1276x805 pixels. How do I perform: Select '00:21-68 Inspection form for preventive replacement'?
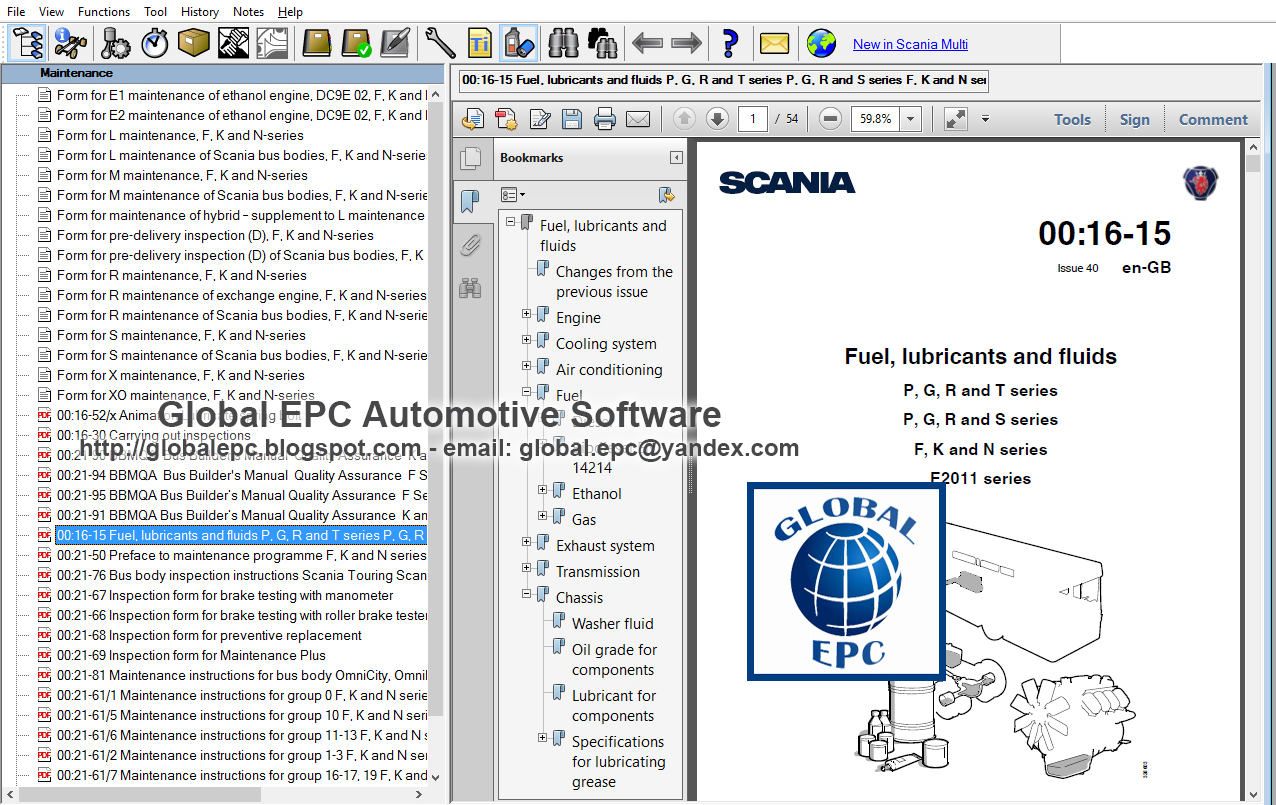click(x=209, y=635)
